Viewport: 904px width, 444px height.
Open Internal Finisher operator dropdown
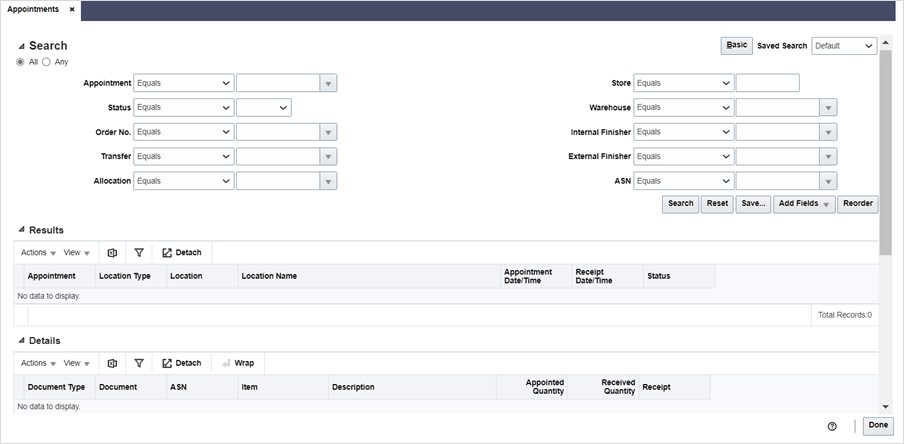click(684, 132)
